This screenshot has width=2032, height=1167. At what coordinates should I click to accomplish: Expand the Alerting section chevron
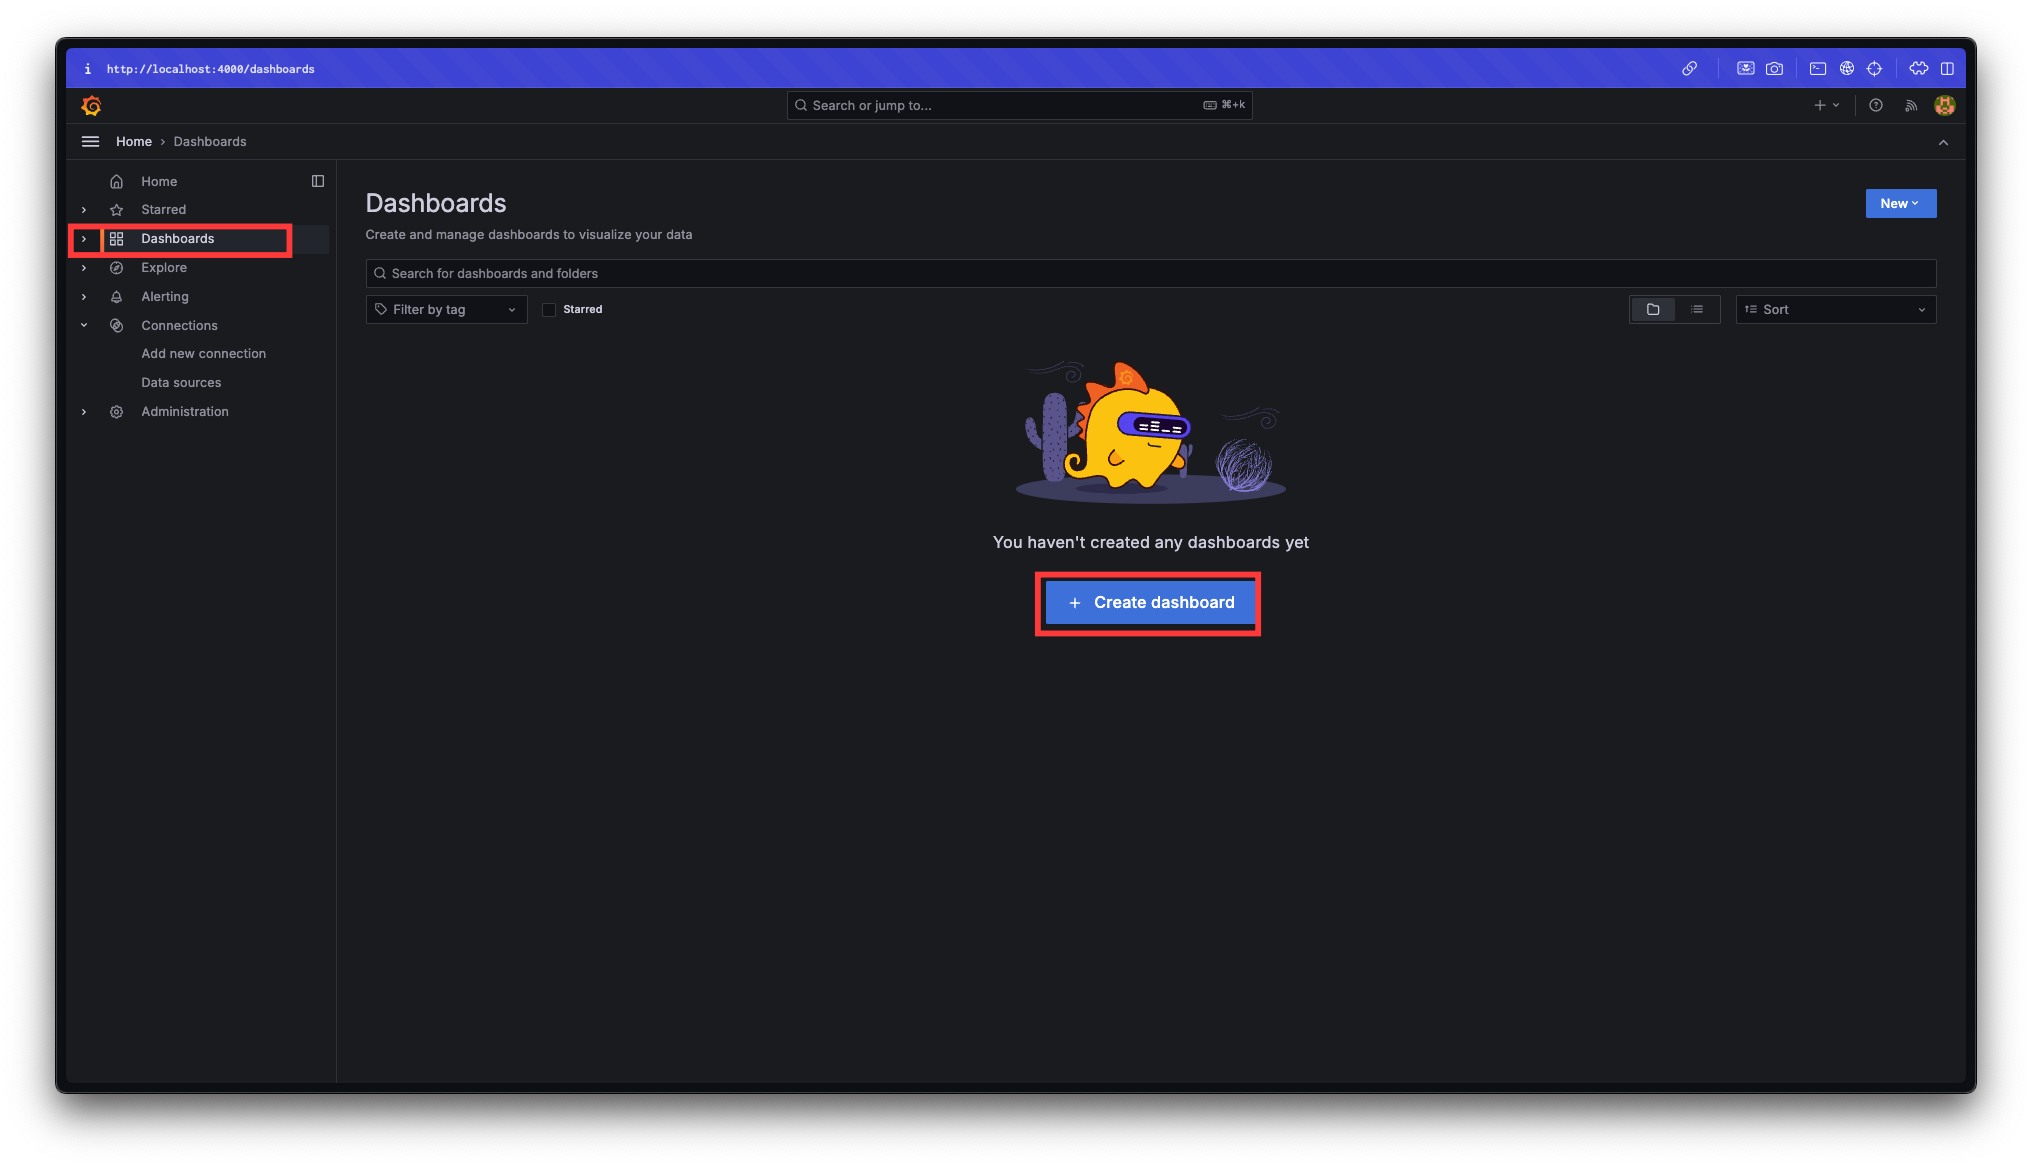tap(84, 296)
